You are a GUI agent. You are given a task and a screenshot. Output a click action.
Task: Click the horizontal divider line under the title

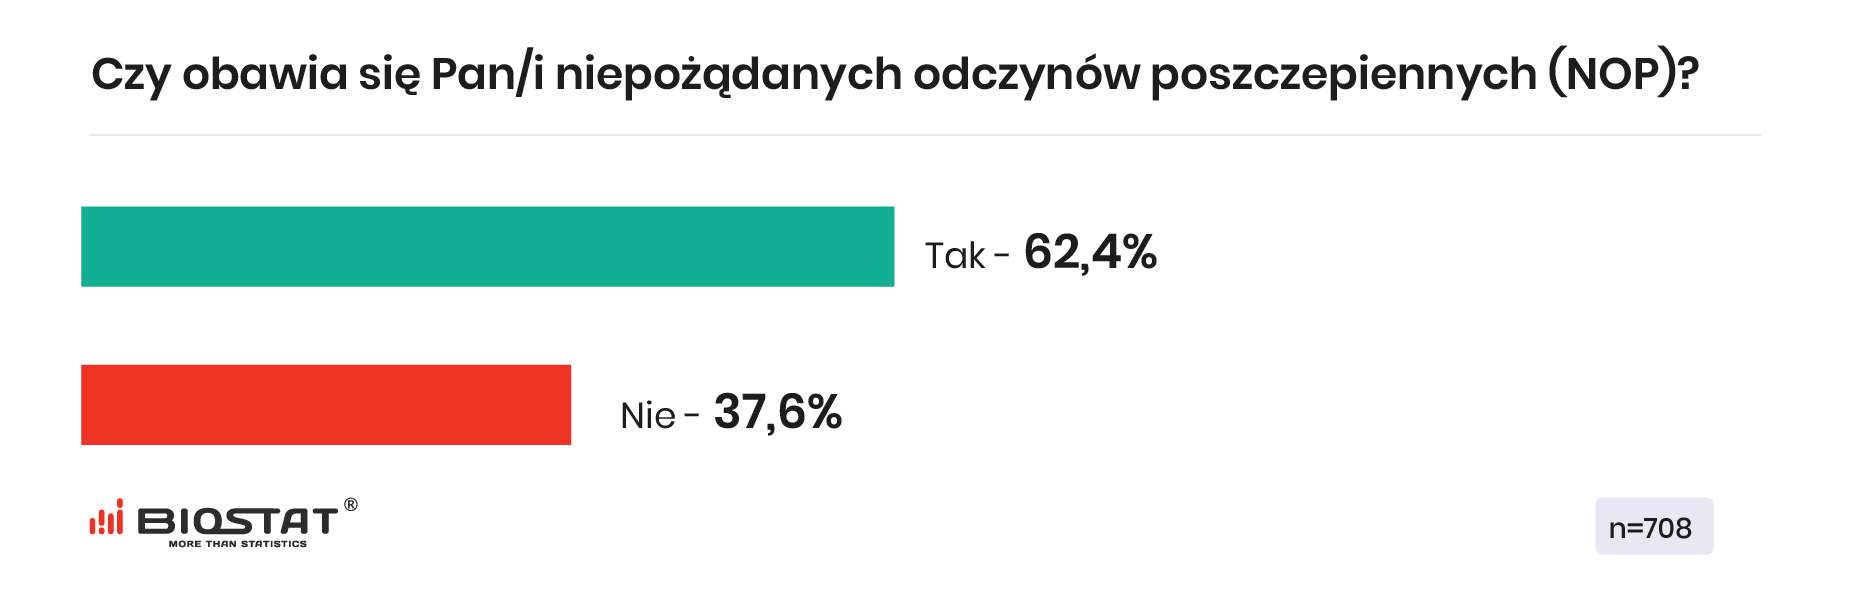pyautogui.click(x=925, y=135)
